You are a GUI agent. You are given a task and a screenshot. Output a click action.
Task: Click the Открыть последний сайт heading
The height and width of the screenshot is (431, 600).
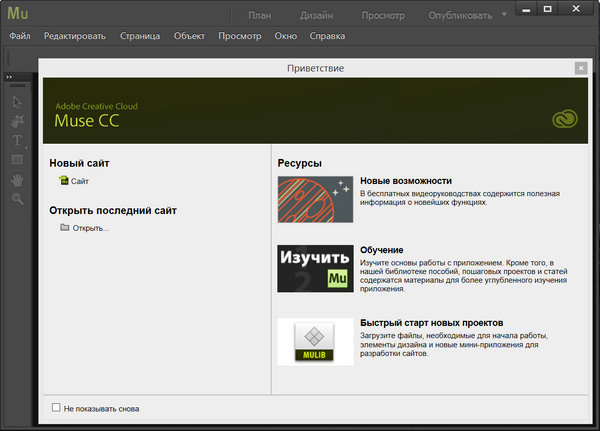(113, 211)
